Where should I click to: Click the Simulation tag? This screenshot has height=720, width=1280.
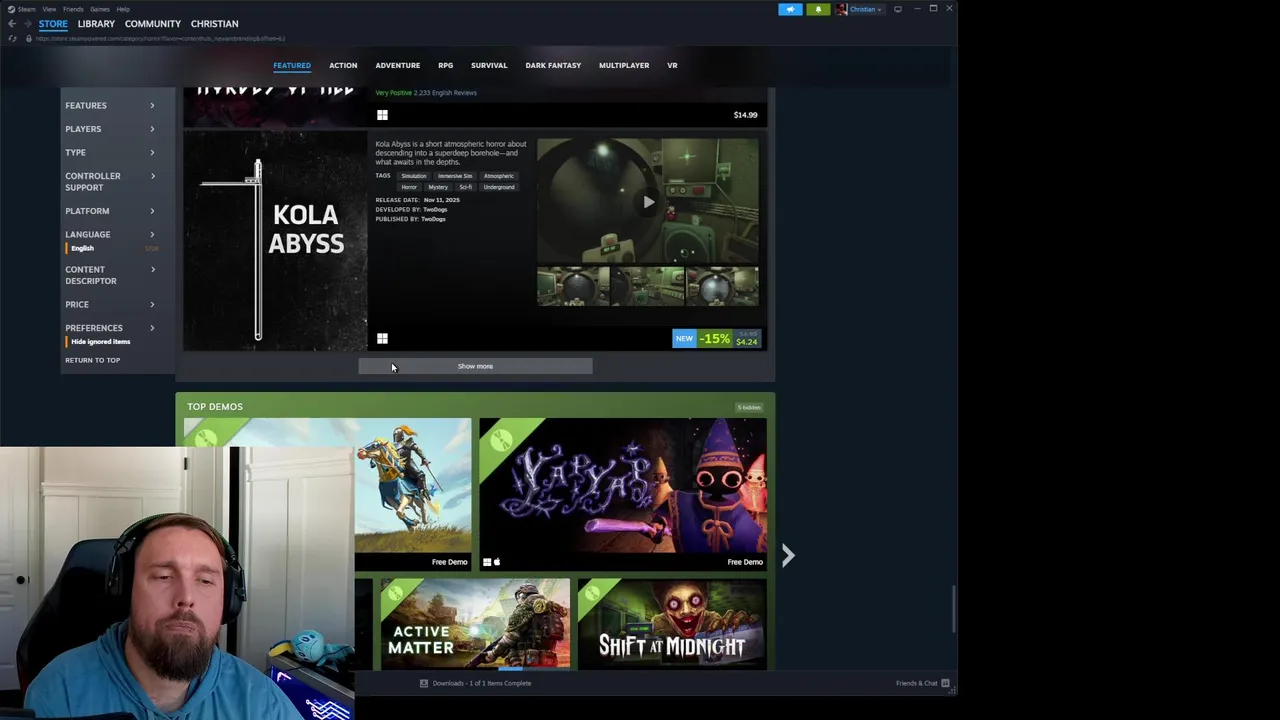(x=414, y=176)
